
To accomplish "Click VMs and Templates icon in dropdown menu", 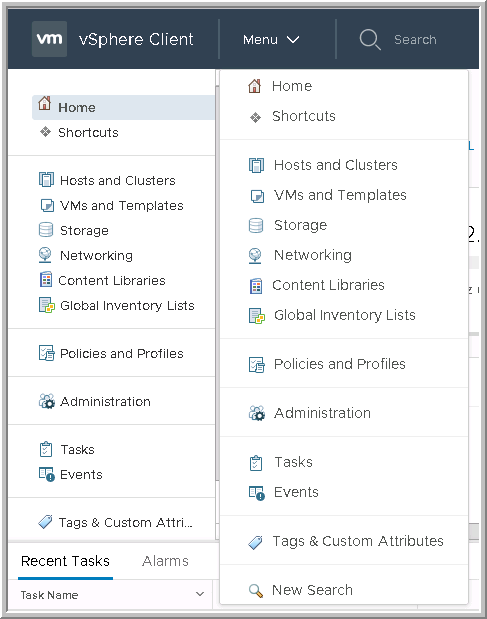I will [x=257, y=196].
